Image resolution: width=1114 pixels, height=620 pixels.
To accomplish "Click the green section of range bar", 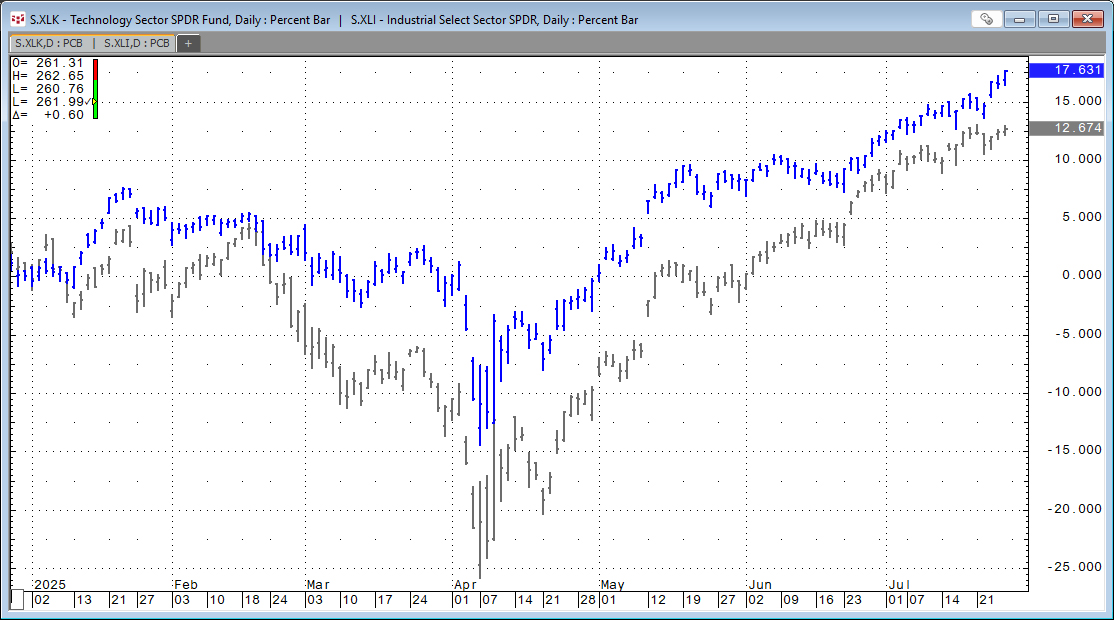I will tap(96, 108).
